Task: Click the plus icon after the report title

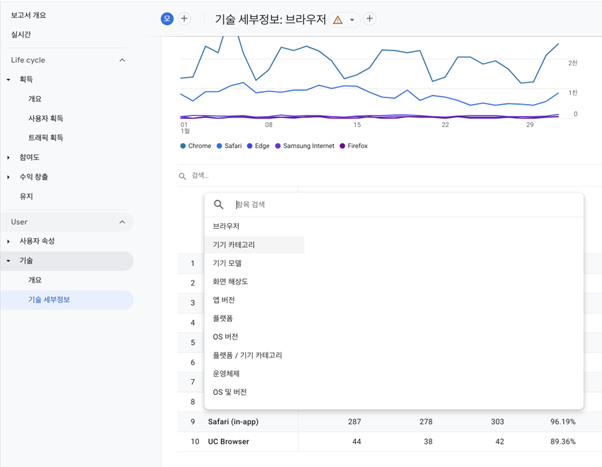Action: tap(370, 19)
